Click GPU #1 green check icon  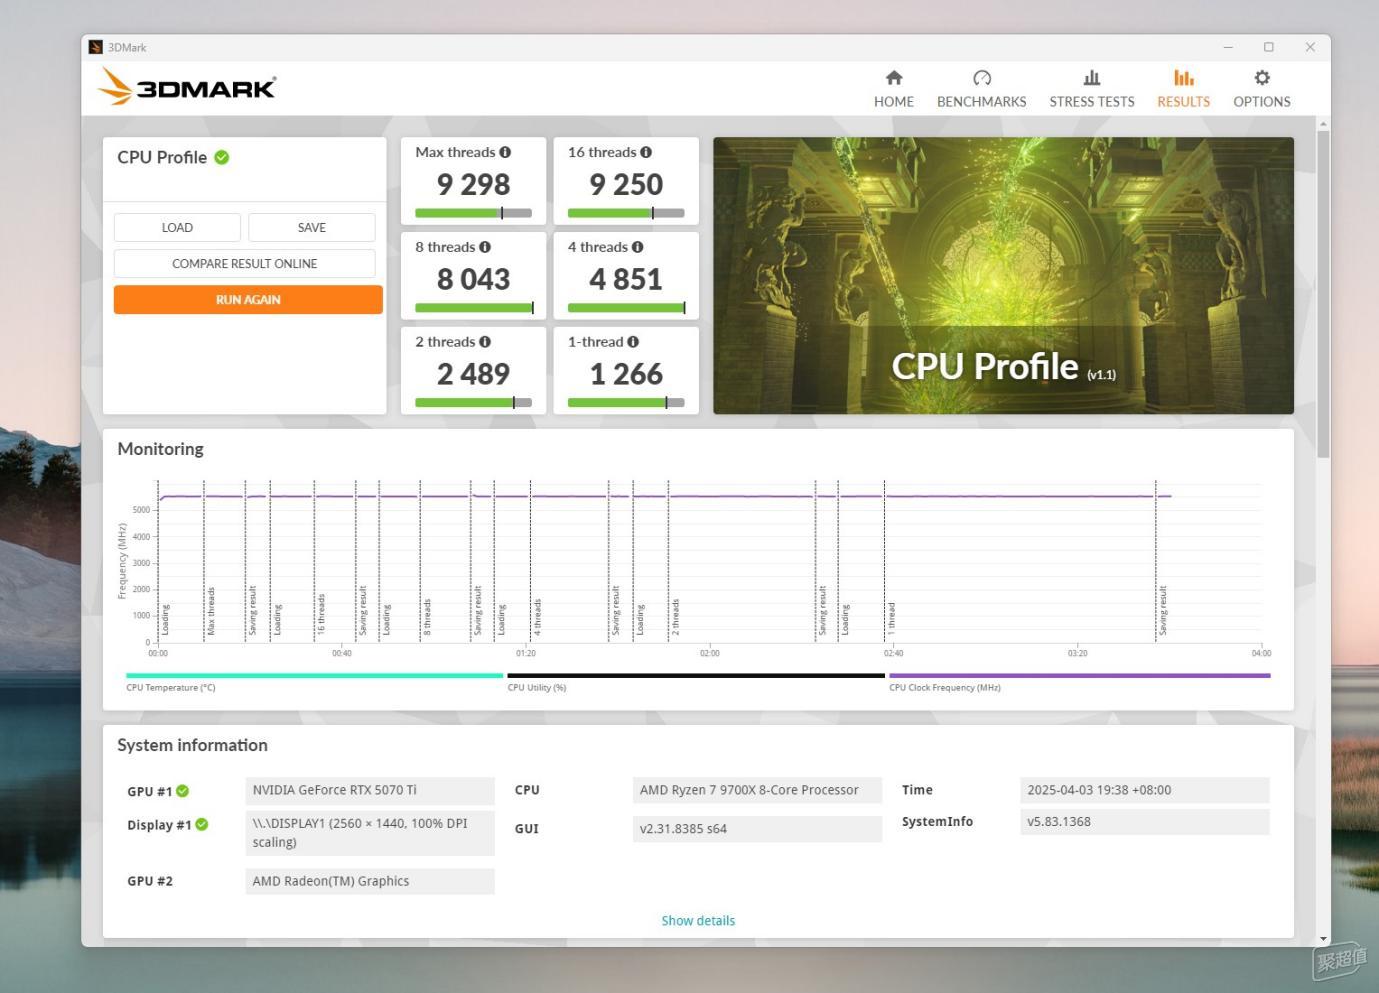point(183,791)
